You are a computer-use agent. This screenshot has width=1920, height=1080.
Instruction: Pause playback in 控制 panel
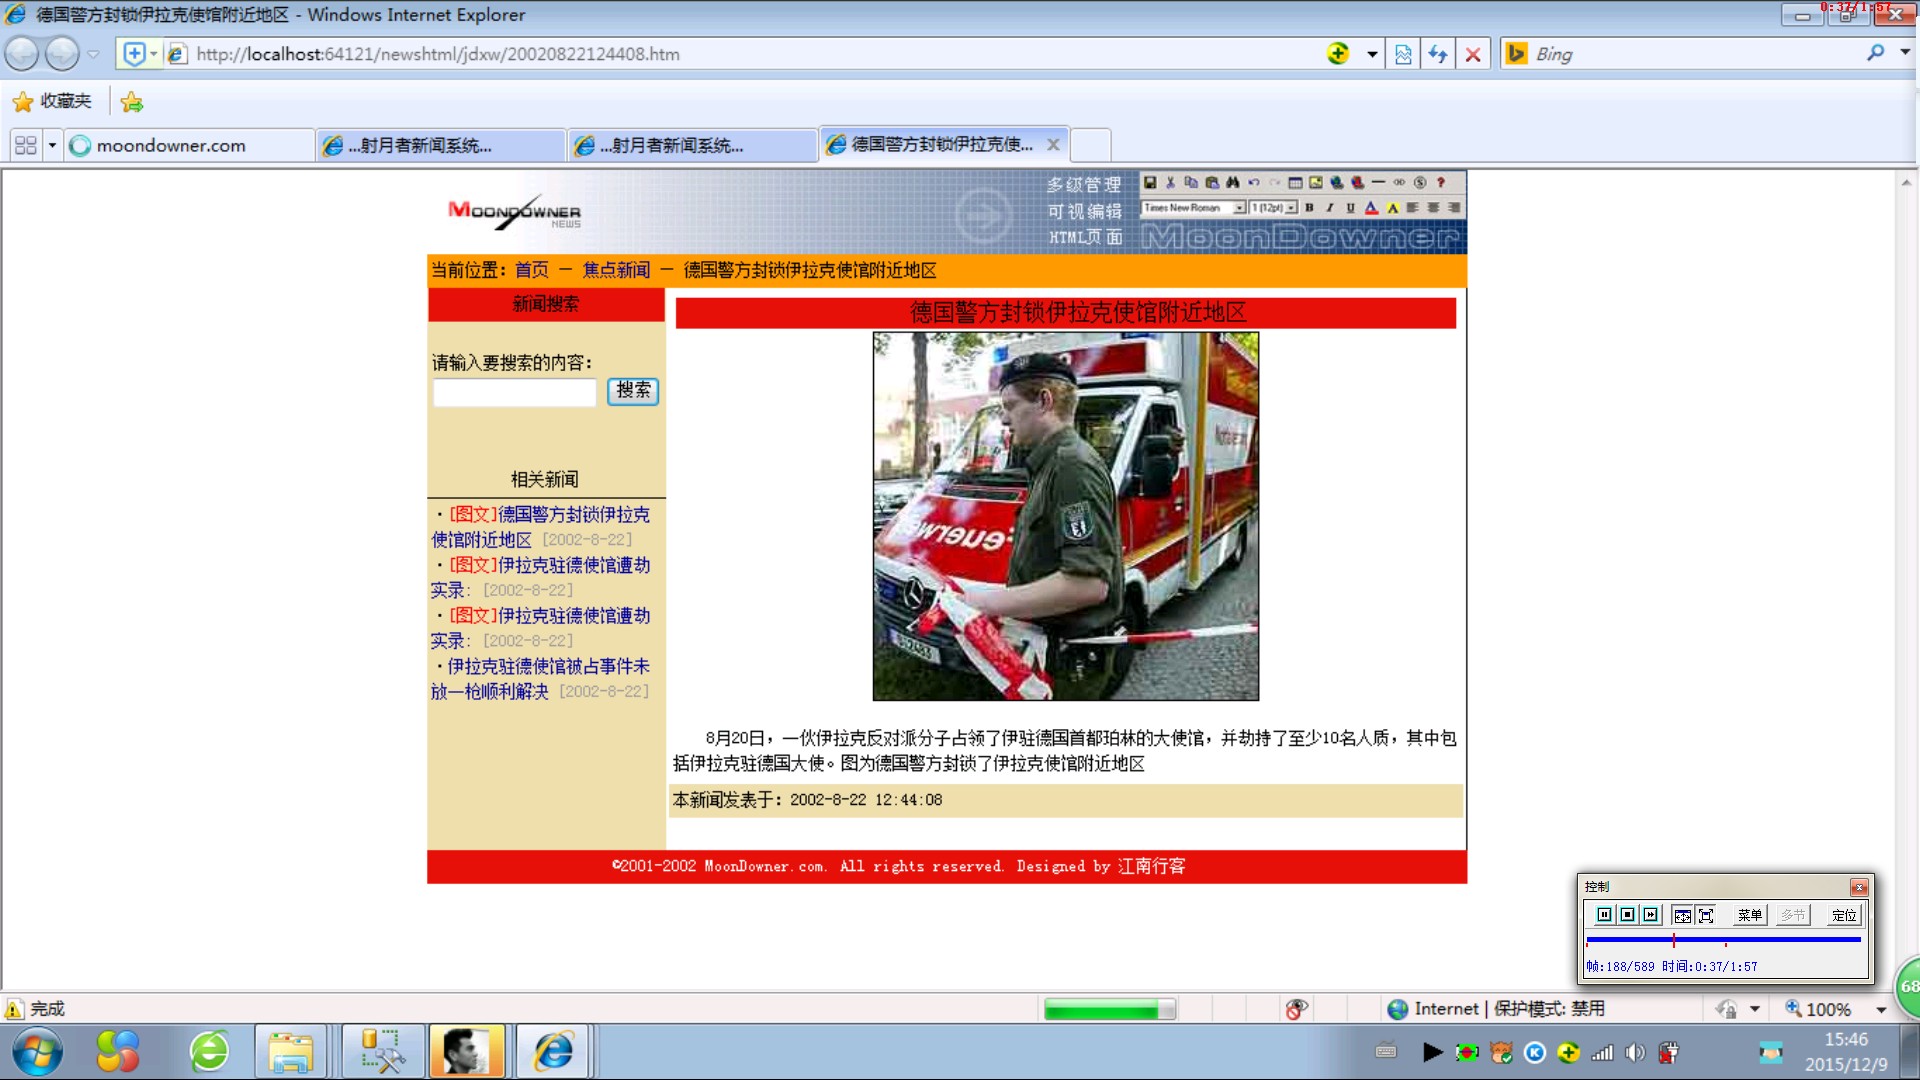point(1604,915)
